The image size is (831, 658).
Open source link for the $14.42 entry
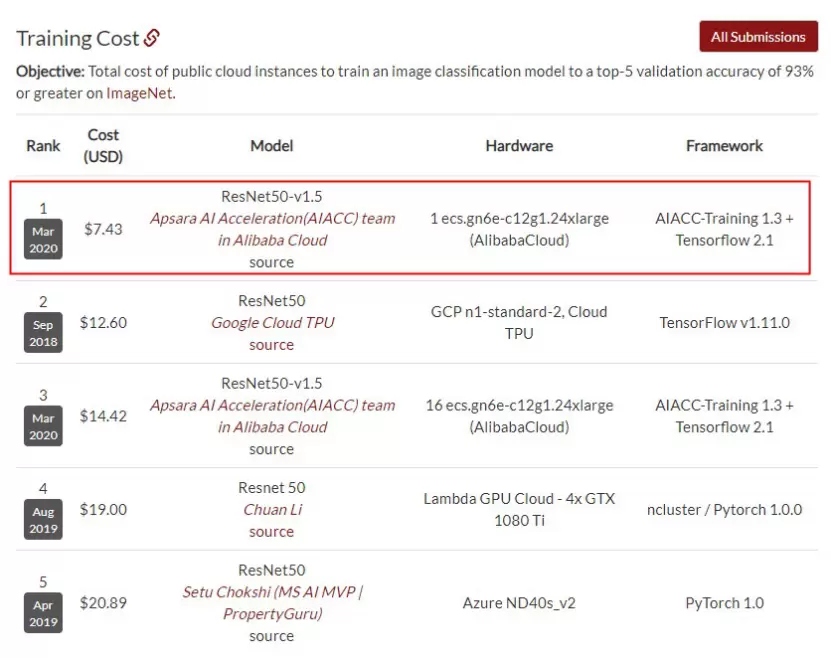[271, 449]
